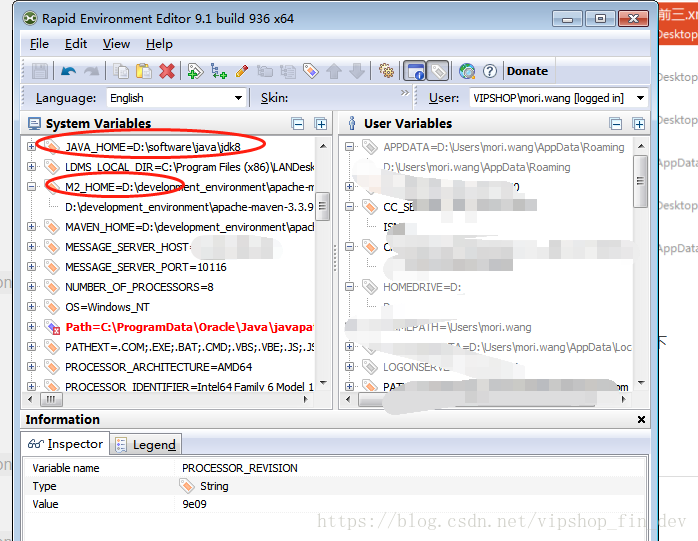698x541 pixels.
Task: Open the User dropdown VIPSHOP\mori.wang
Action: click(558, 98)
